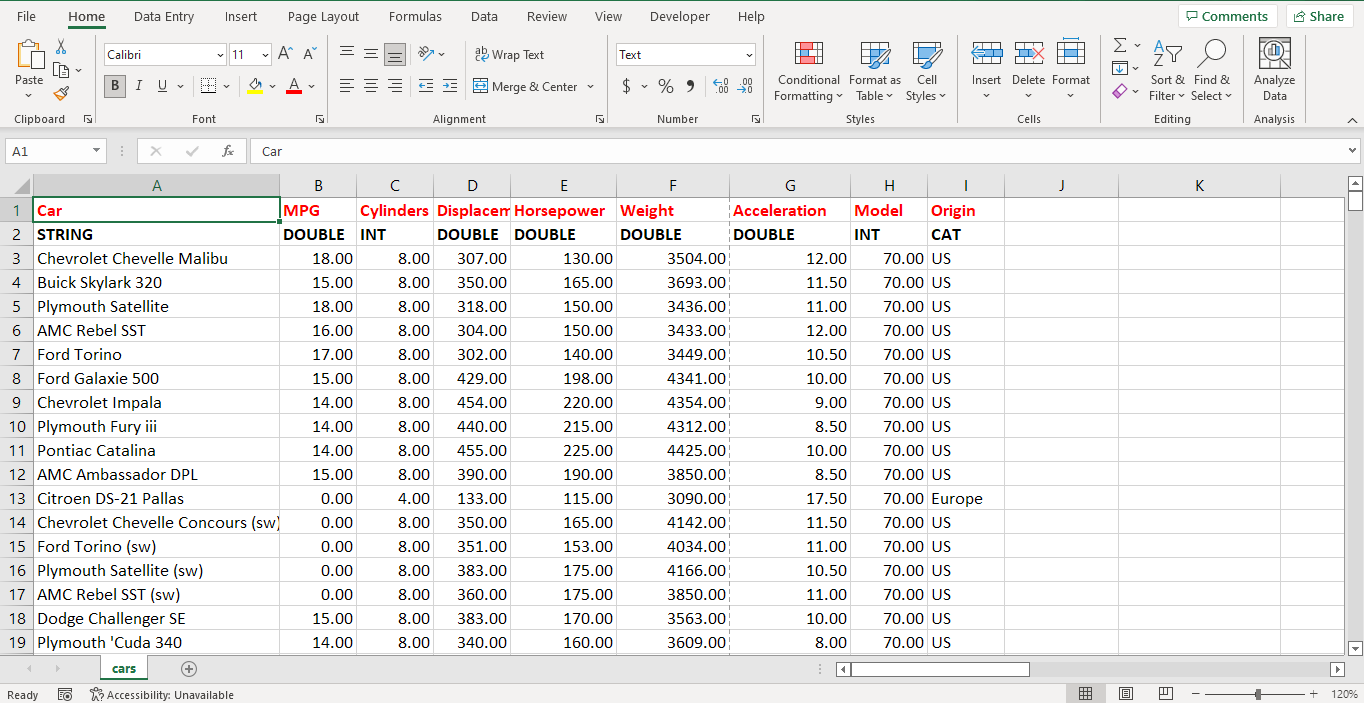Launch Analyze Data
Screen dimensions: 1364x703
point(1273,70)
